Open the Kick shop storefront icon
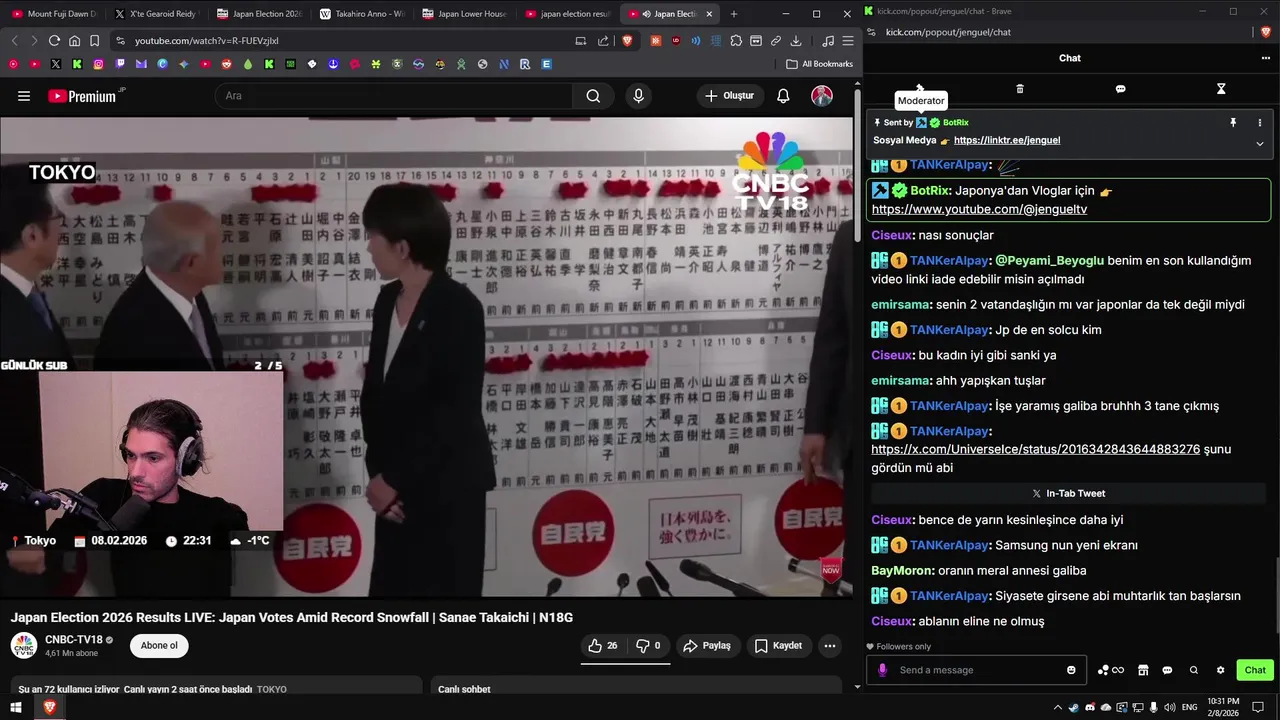This screenshot has height=720, width=1280. pos(1143,670)
